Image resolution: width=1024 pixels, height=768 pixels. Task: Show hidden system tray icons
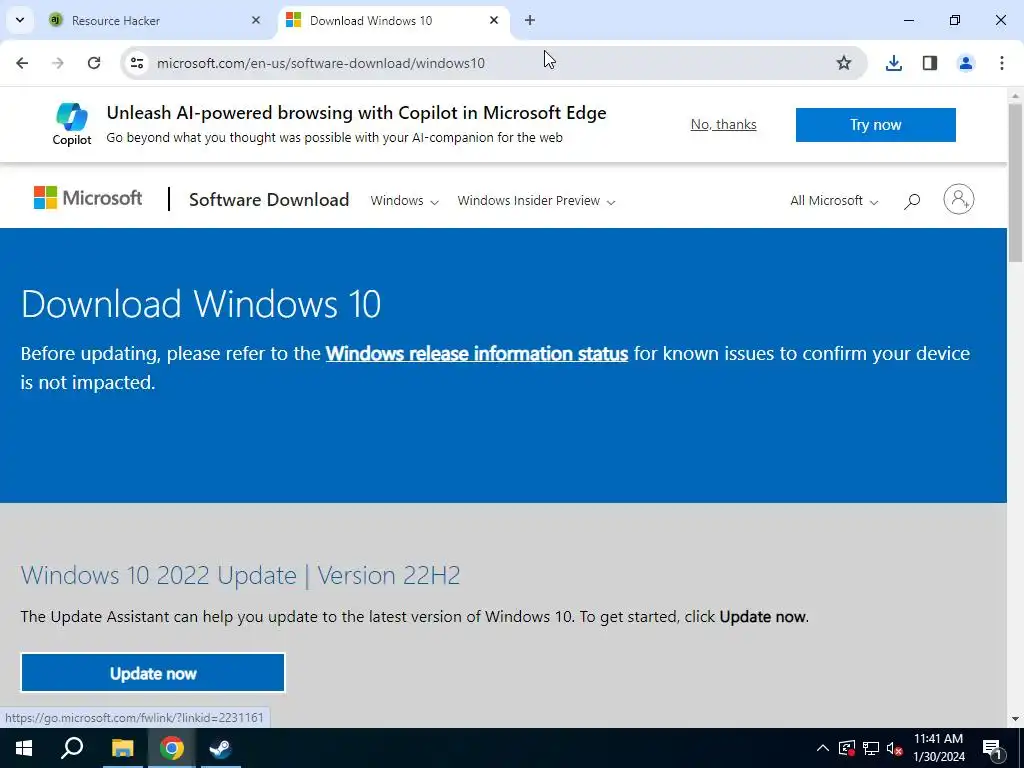(823, 748)
